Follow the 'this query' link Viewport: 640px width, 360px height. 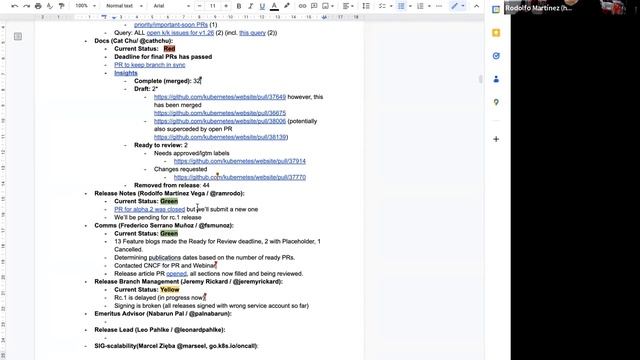252,33
